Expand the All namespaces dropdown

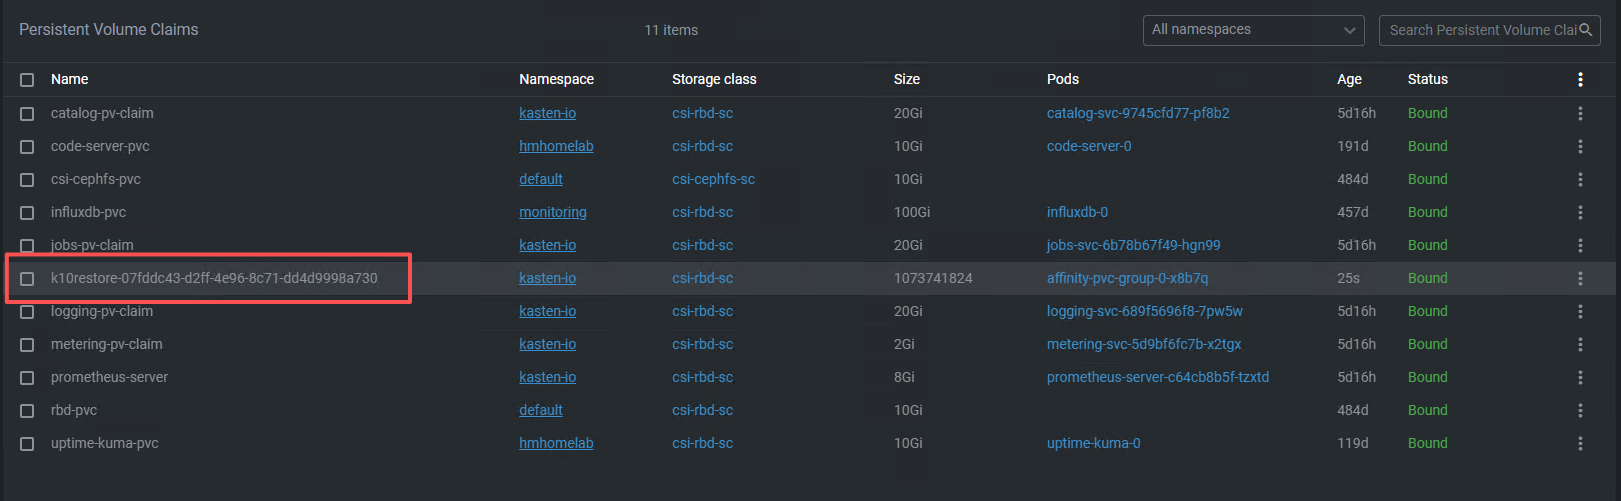coord(1253,30)
